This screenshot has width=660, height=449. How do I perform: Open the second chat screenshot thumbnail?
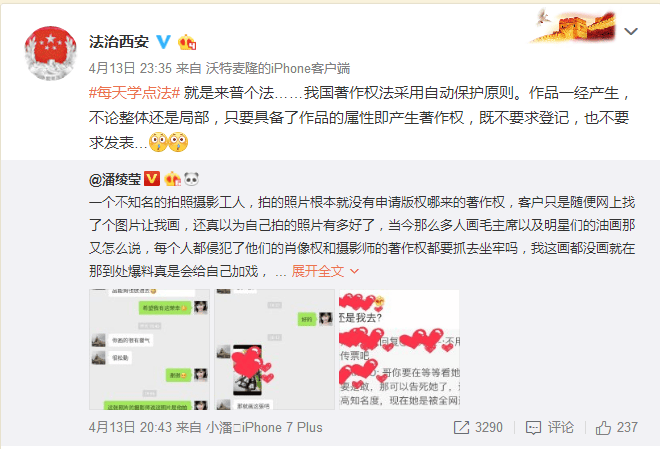[x=274, y=349]
